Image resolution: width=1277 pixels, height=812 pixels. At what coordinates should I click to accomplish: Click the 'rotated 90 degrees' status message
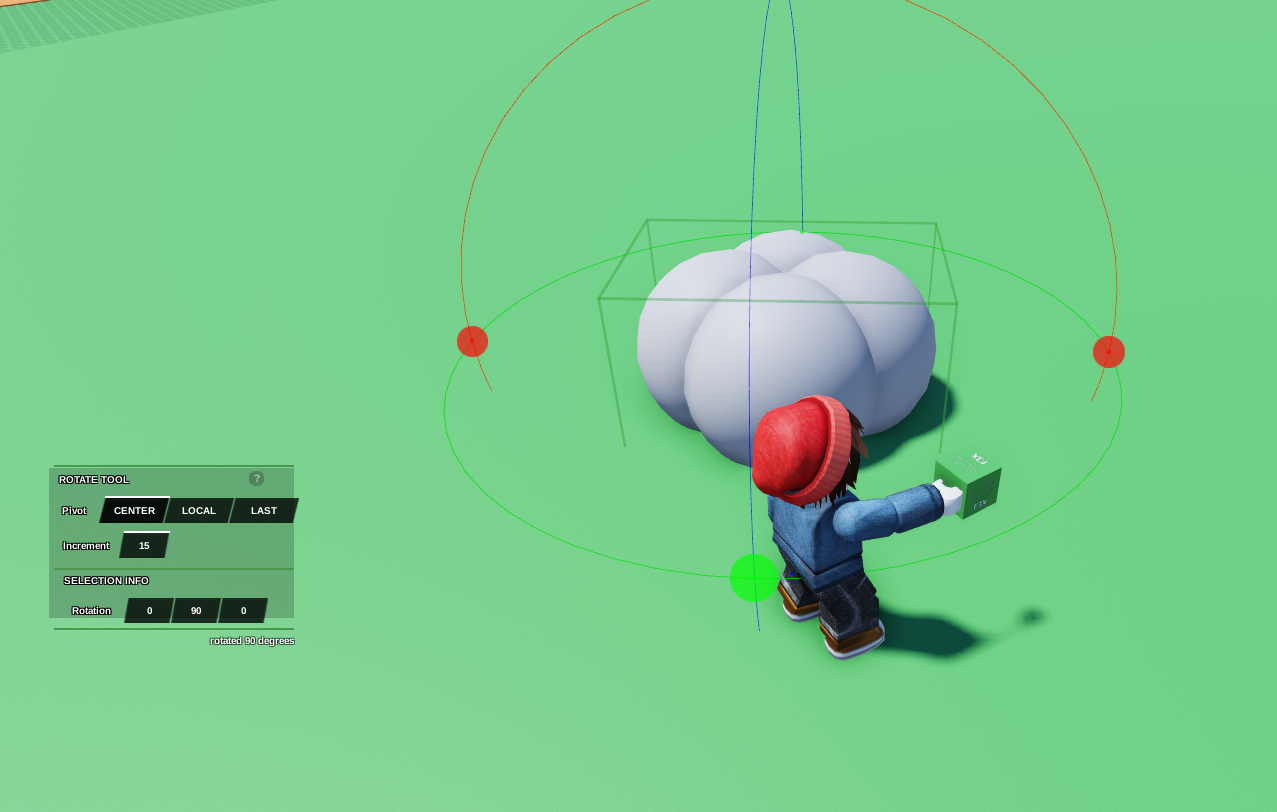[252, 641]
